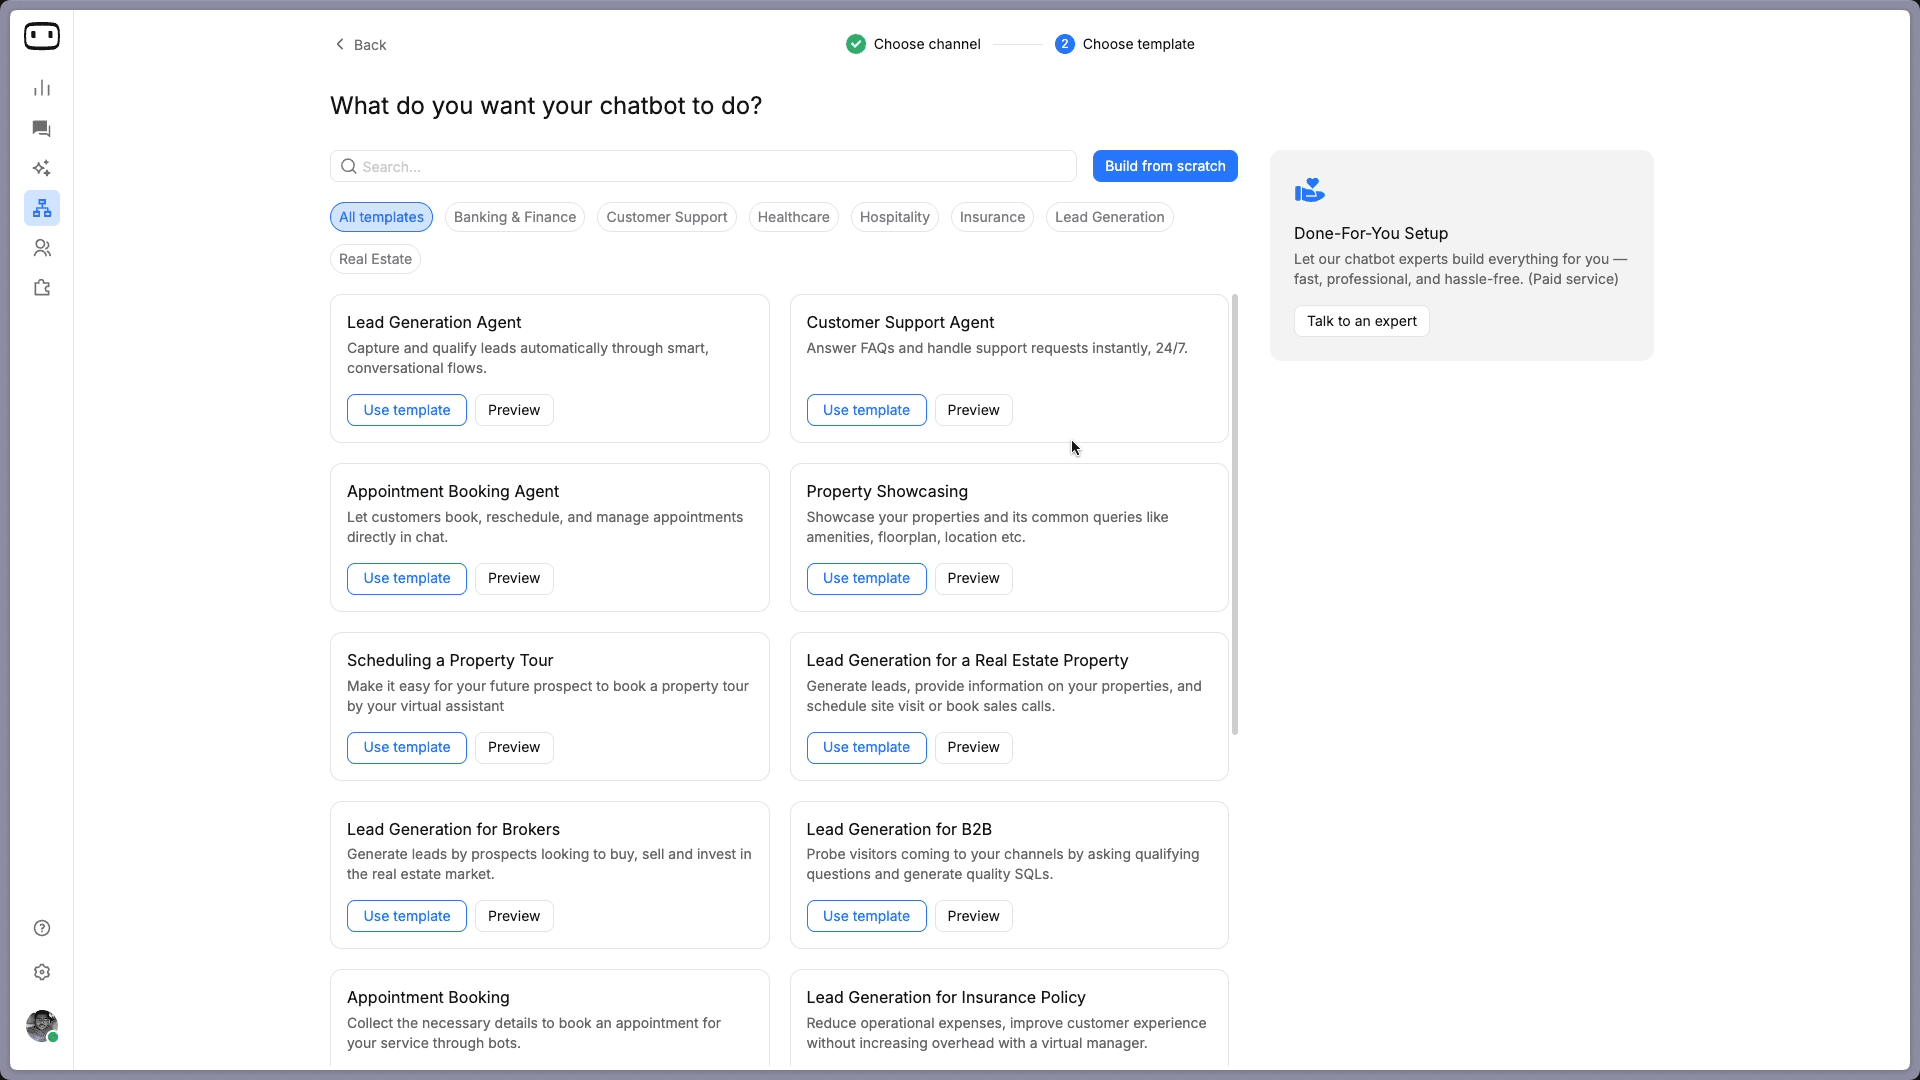Select the chatbot flow builder sidebar icon
The image size is (1920, 1080).
tap(42, 208)
